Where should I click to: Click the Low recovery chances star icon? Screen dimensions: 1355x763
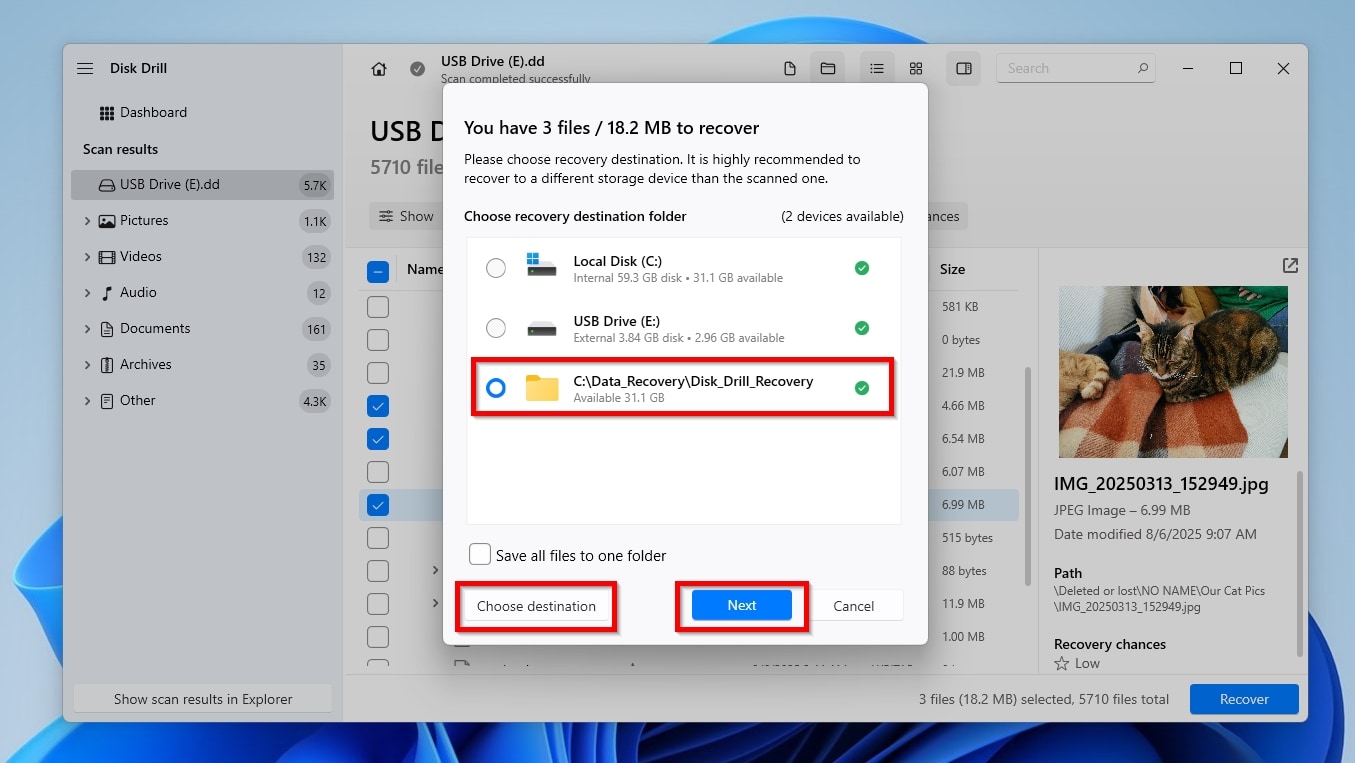click(x=1062, y=664)
